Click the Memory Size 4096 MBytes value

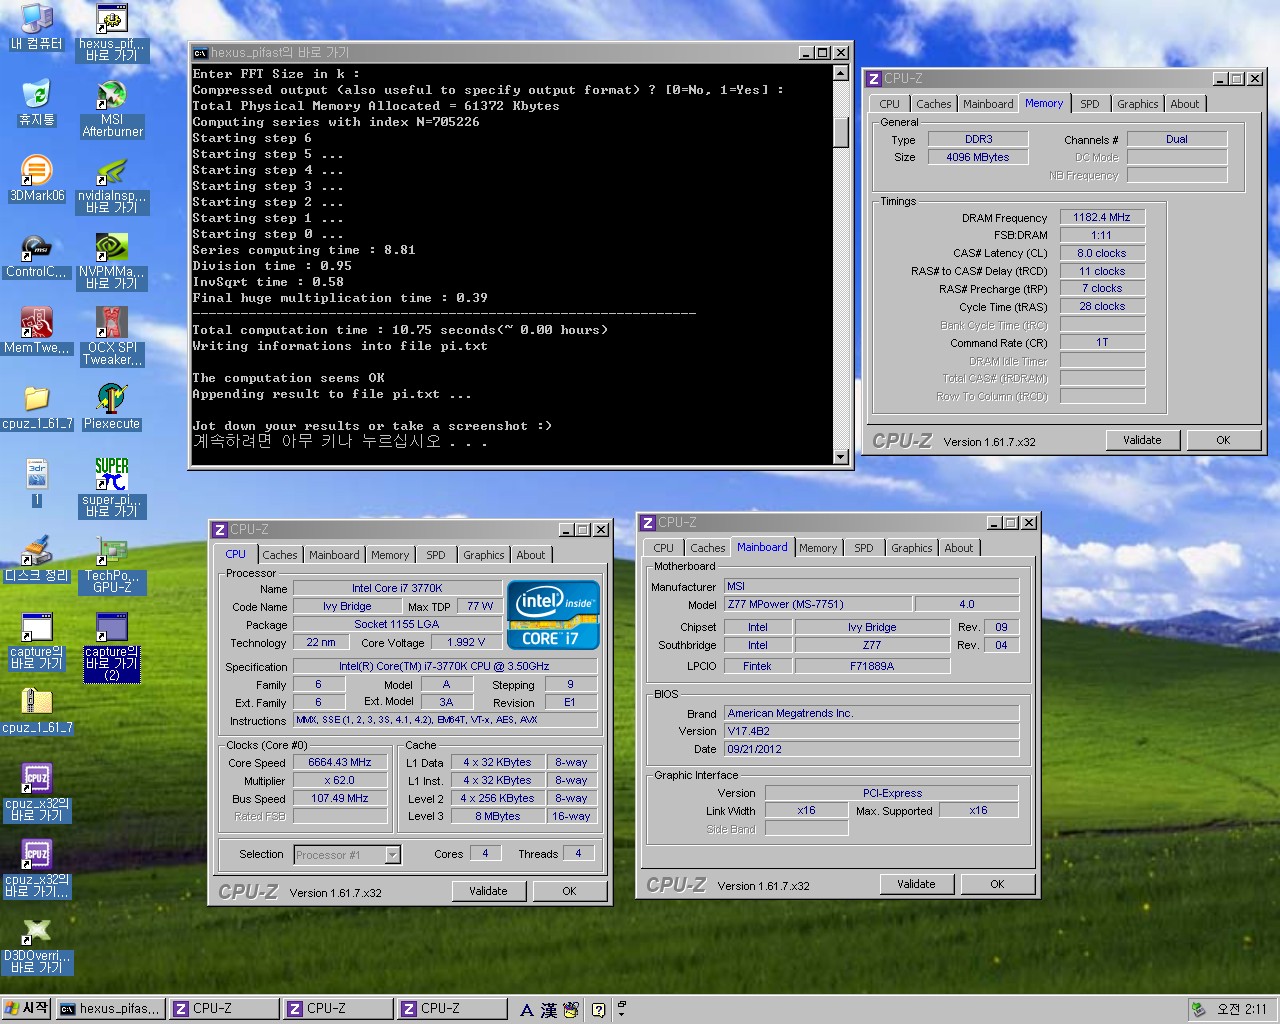point(978,157)
